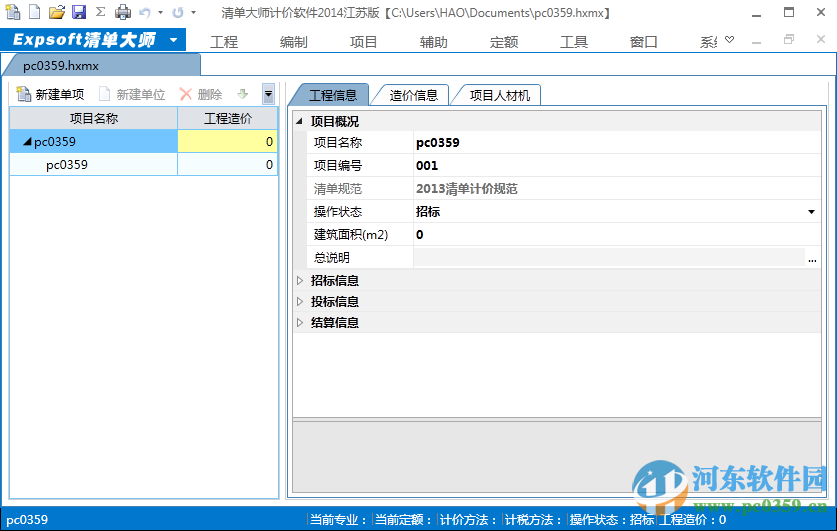Open the partially hidden 系统 menu
The image size is (837, 531).
[708, 42]
